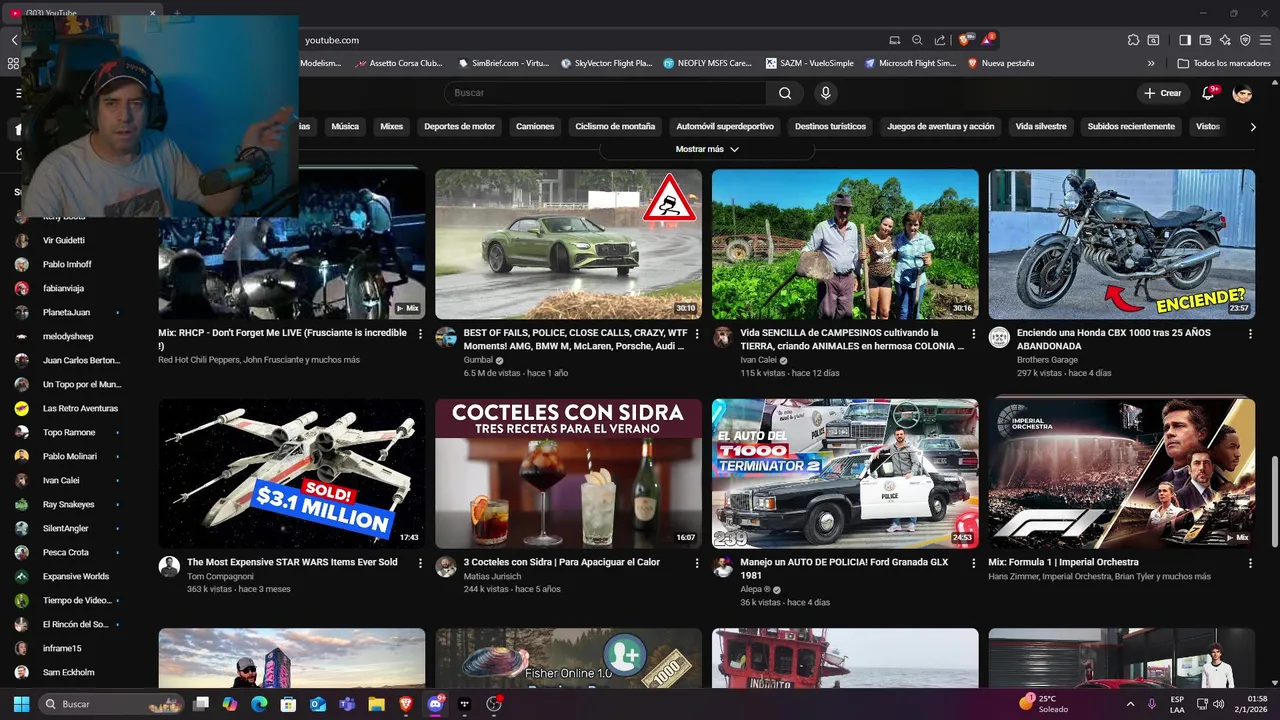Open the SkyVector Flight Plan bookmark
This screenshot has width=1280, height=720.
tap(606, 63)
